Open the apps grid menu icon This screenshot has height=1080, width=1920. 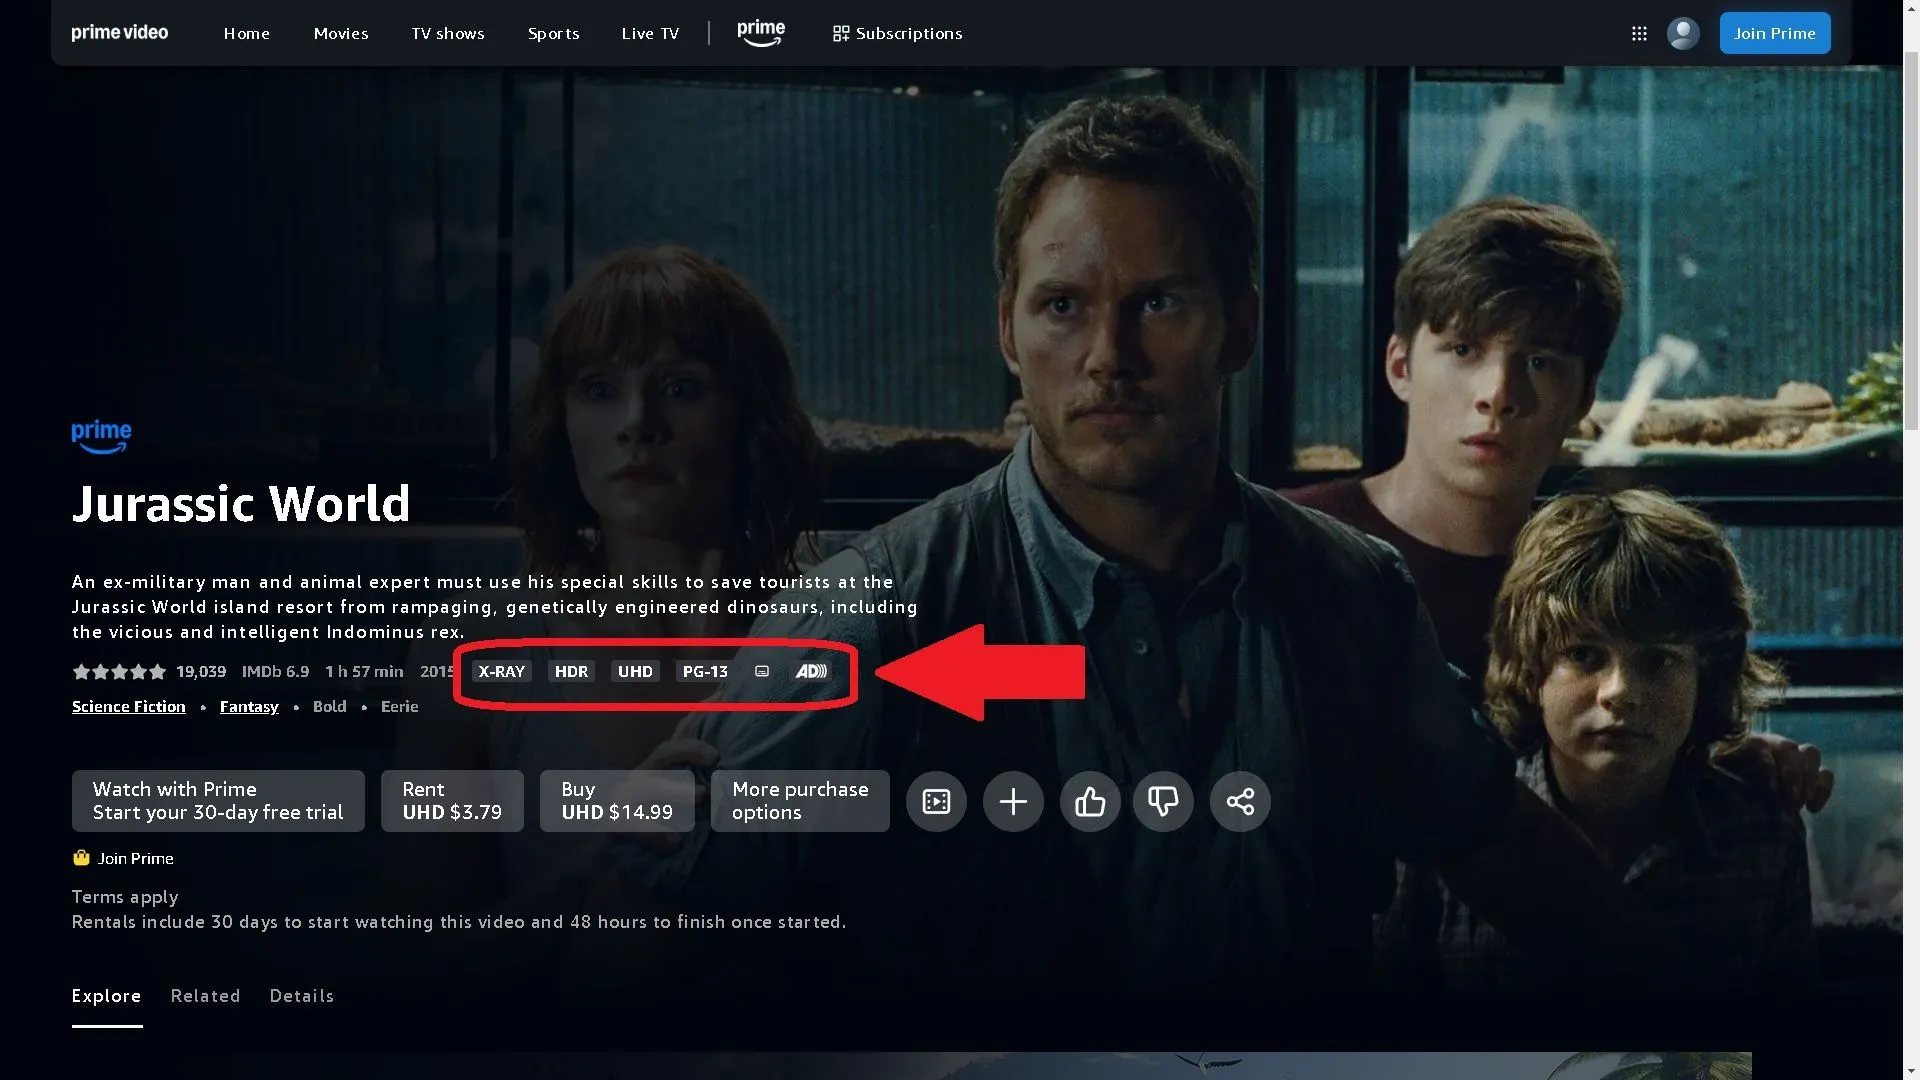coord(1639,33)
